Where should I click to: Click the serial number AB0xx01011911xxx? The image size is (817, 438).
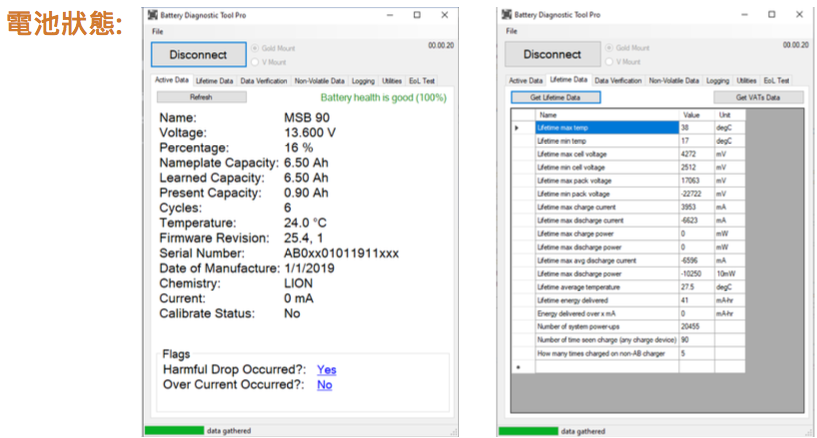pyautogui.click(x=341, y=254)
